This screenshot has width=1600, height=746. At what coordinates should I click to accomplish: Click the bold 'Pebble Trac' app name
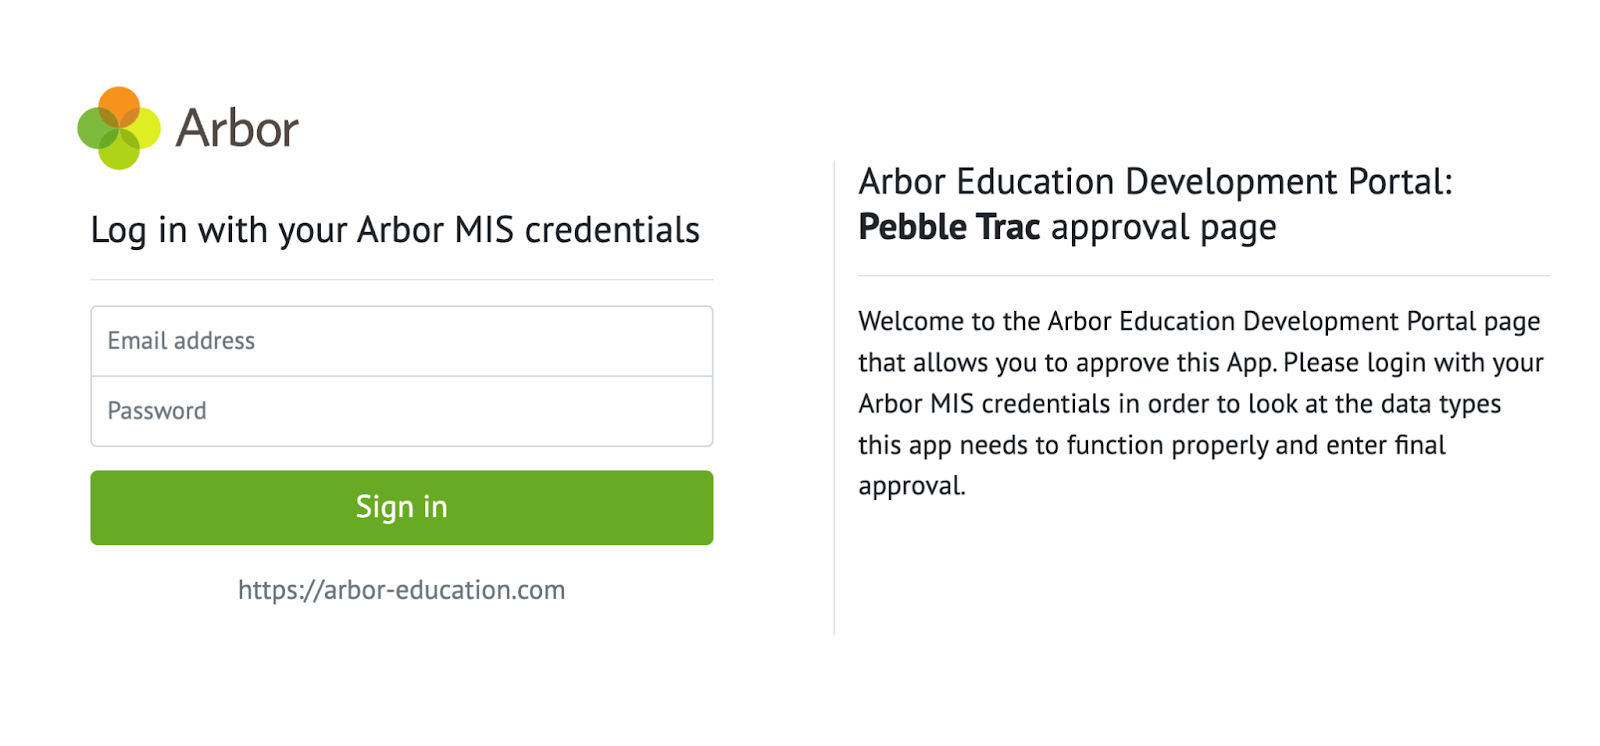[x=949, y=227]
